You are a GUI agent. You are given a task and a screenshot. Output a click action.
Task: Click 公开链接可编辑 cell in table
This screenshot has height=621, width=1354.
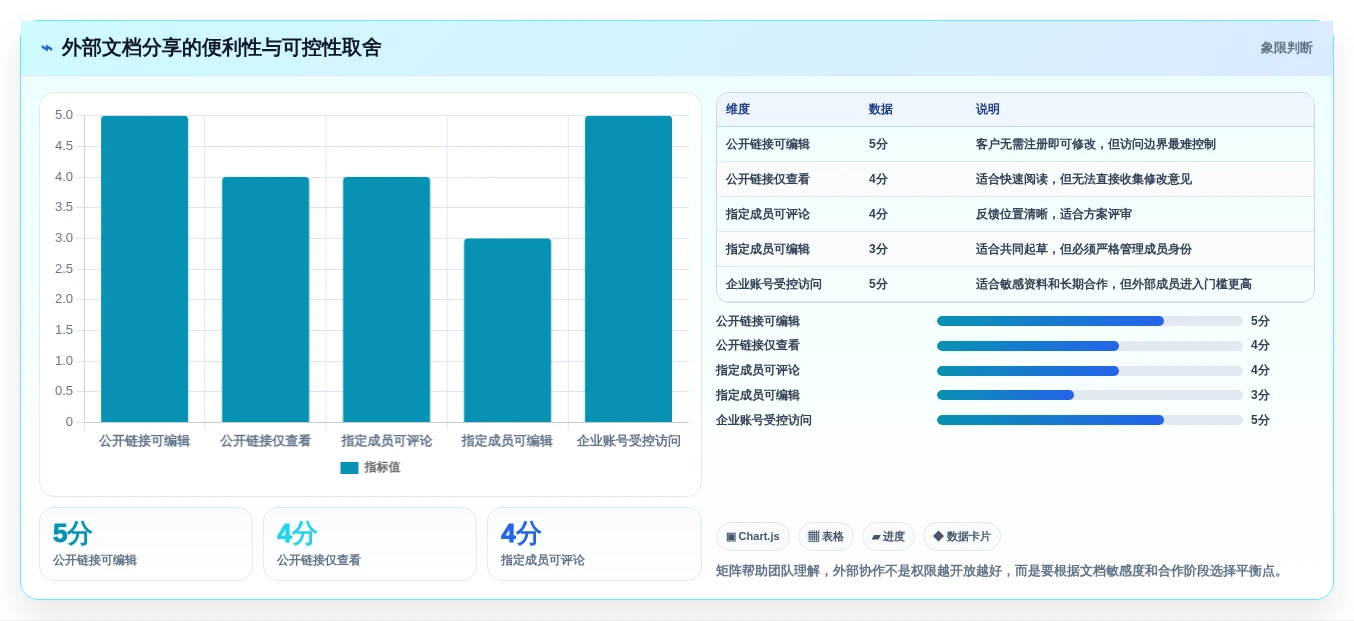pos(768,144)
